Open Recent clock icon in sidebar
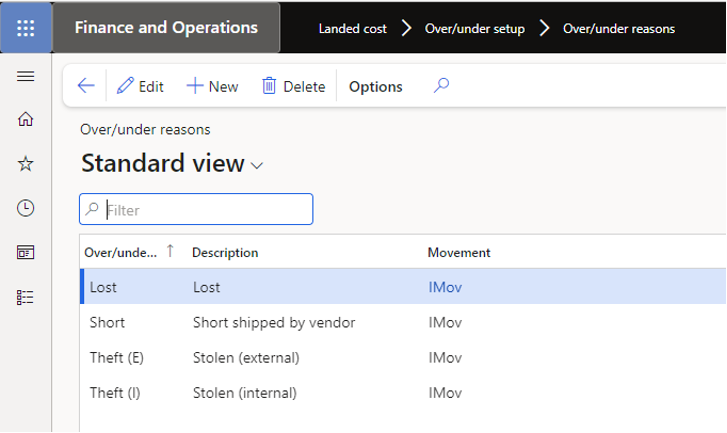Screen dimensions: 727x433 click(x=26, y=208)
